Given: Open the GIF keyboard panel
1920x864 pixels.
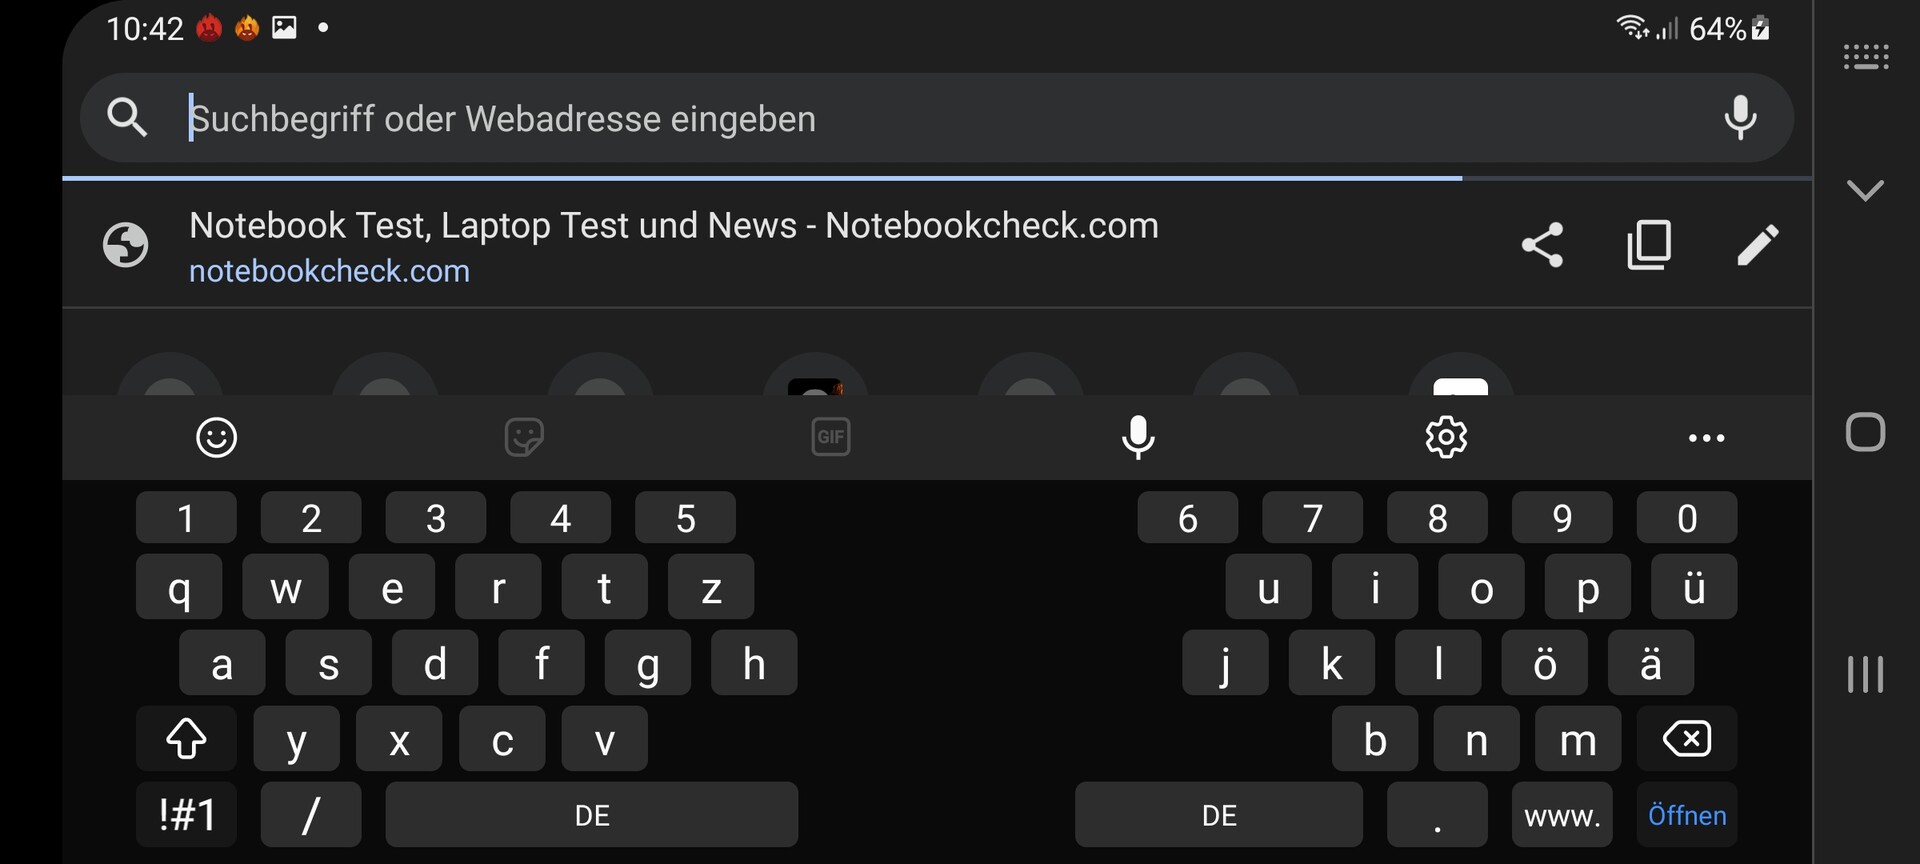Looking at the screenshot, I should pos(831,437).
